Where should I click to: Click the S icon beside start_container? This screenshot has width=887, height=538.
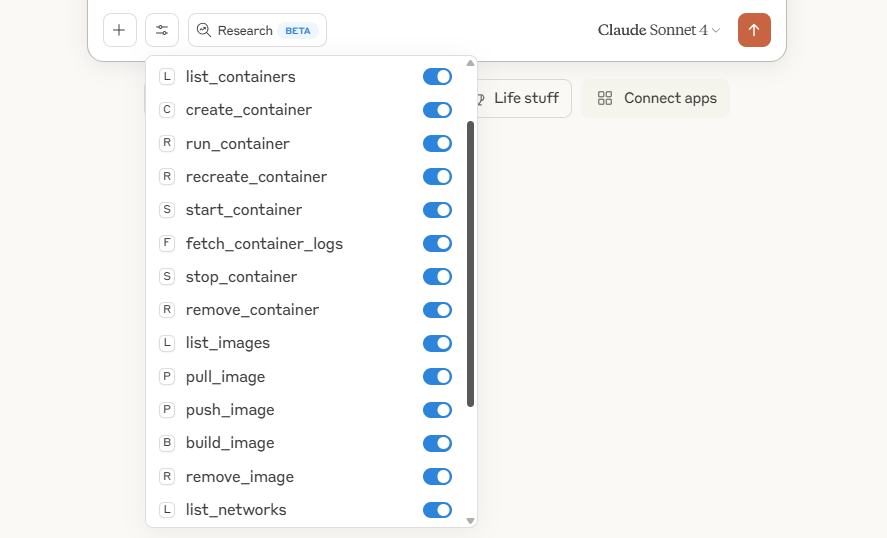click(x=167, y=210)
